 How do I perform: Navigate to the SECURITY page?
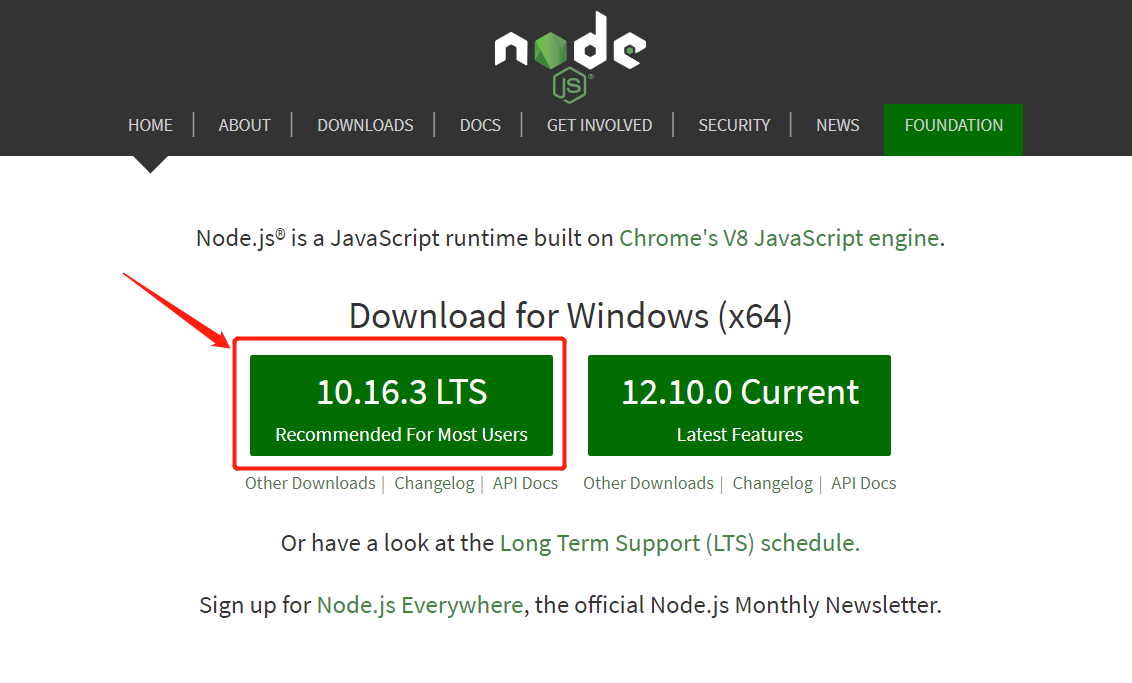(734, 125)
